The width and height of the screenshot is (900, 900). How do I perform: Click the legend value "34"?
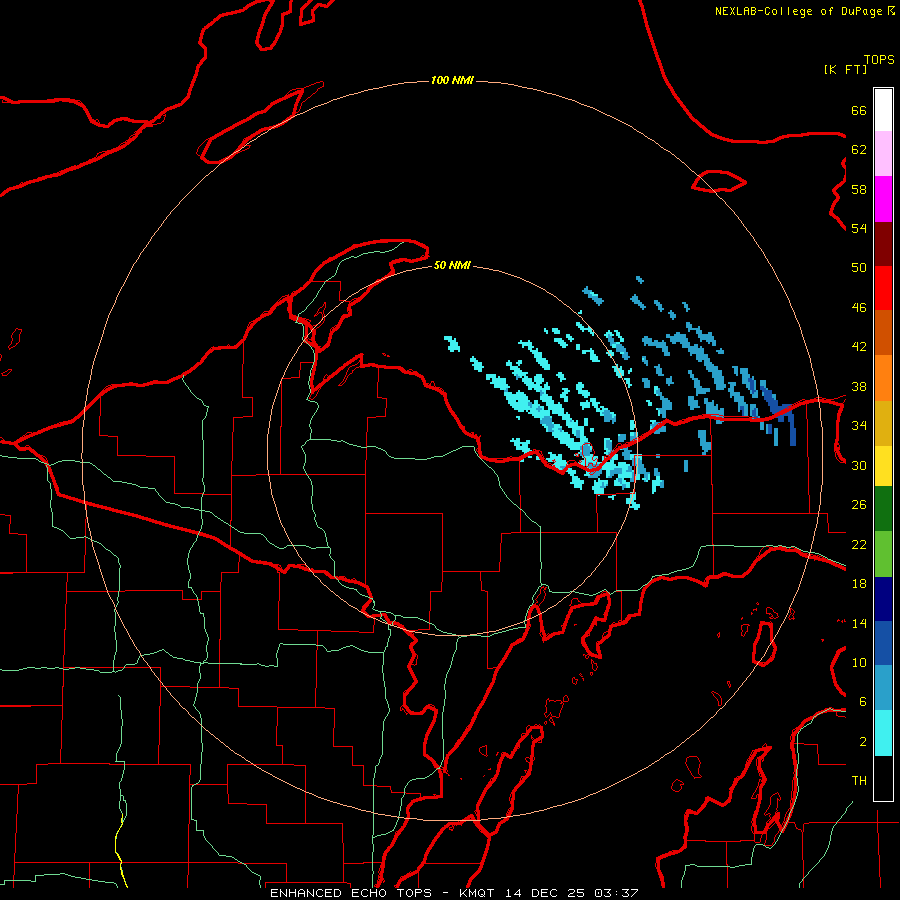(859, 426)
